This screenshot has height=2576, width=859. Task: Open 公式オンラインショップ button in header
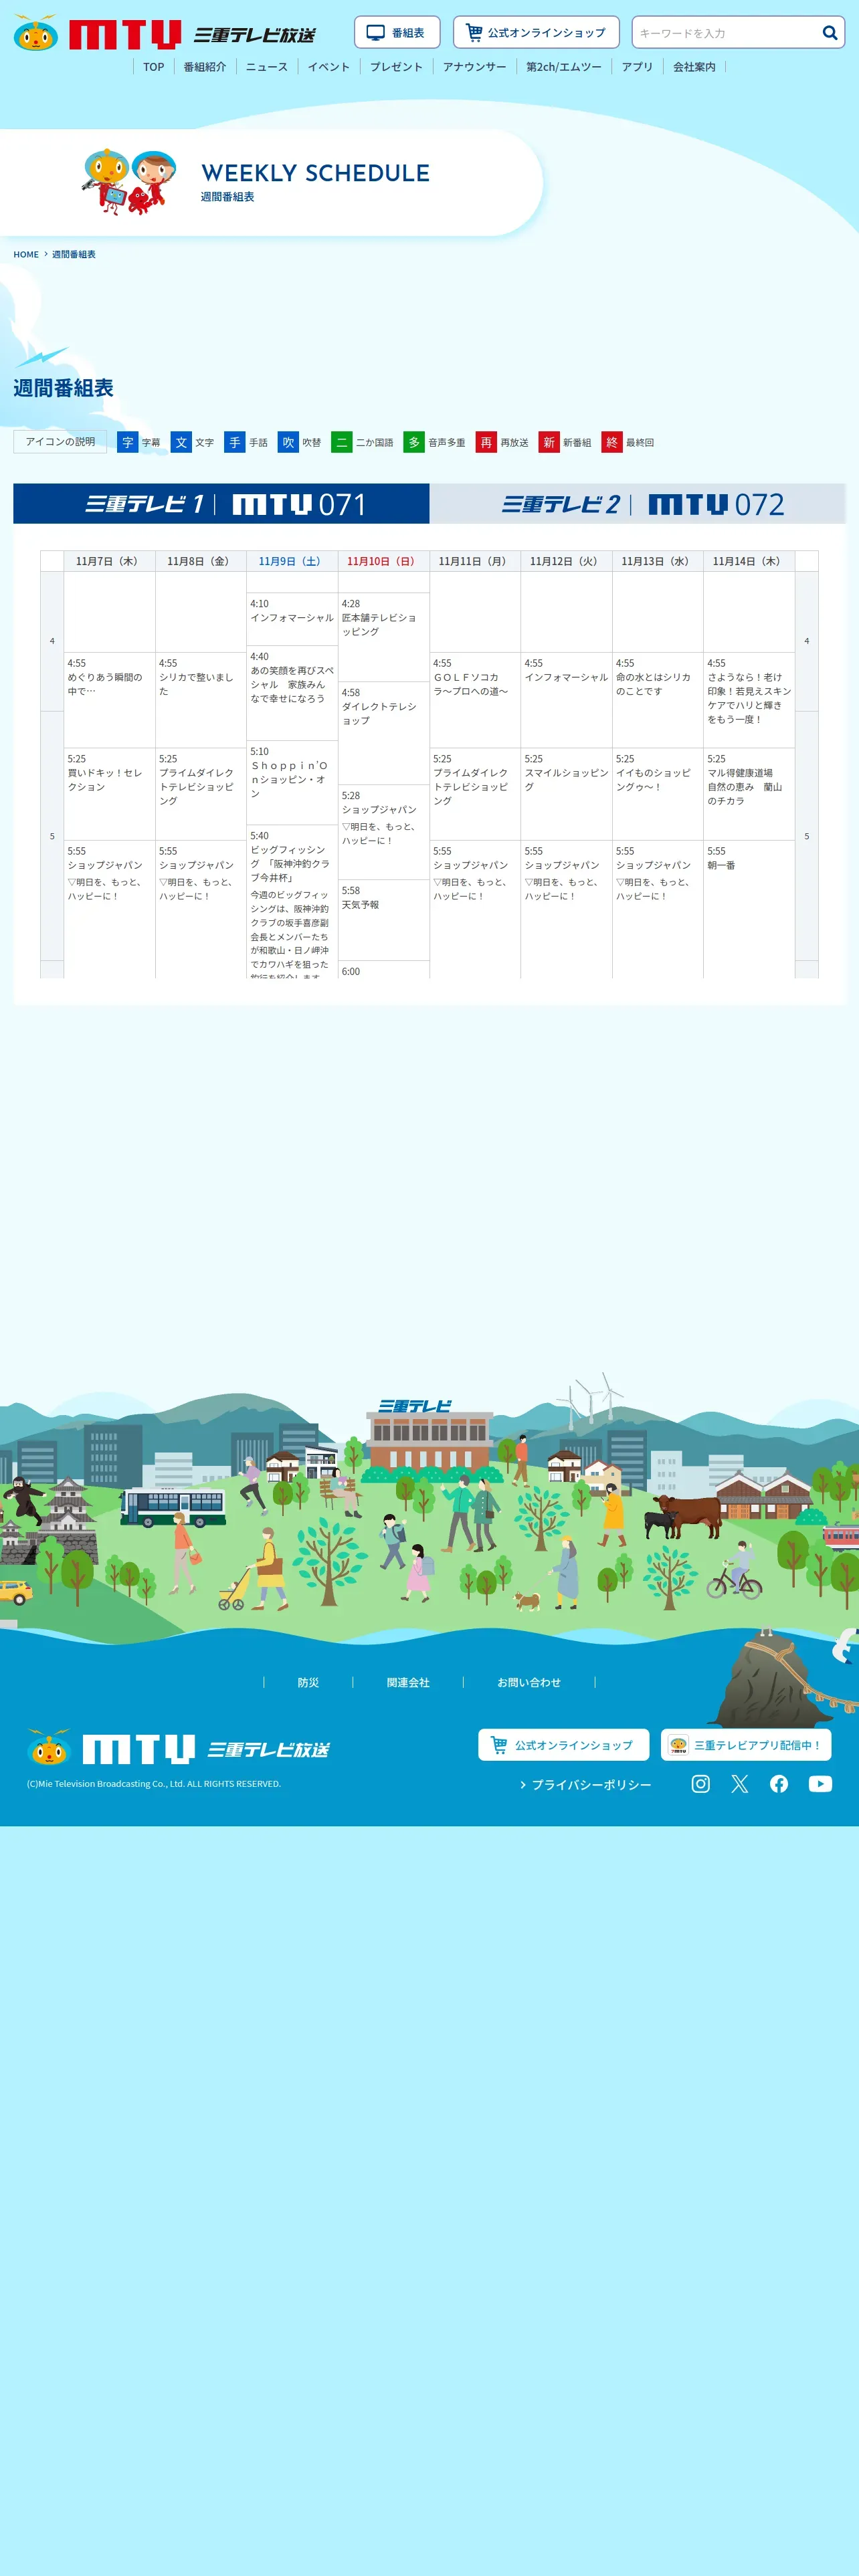coord(536,32)
